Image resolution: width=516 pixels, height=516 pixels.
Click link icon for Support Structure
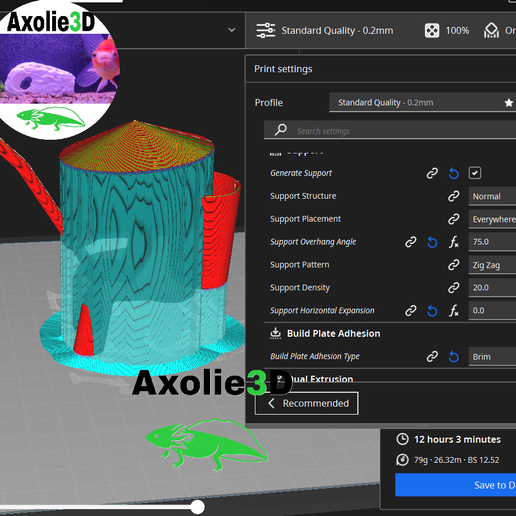coord(454,196)
